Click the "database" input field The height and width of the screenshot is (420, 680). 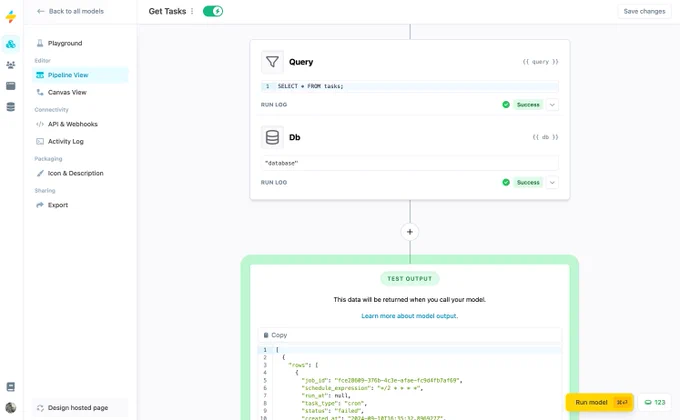[x=409, y=163]
